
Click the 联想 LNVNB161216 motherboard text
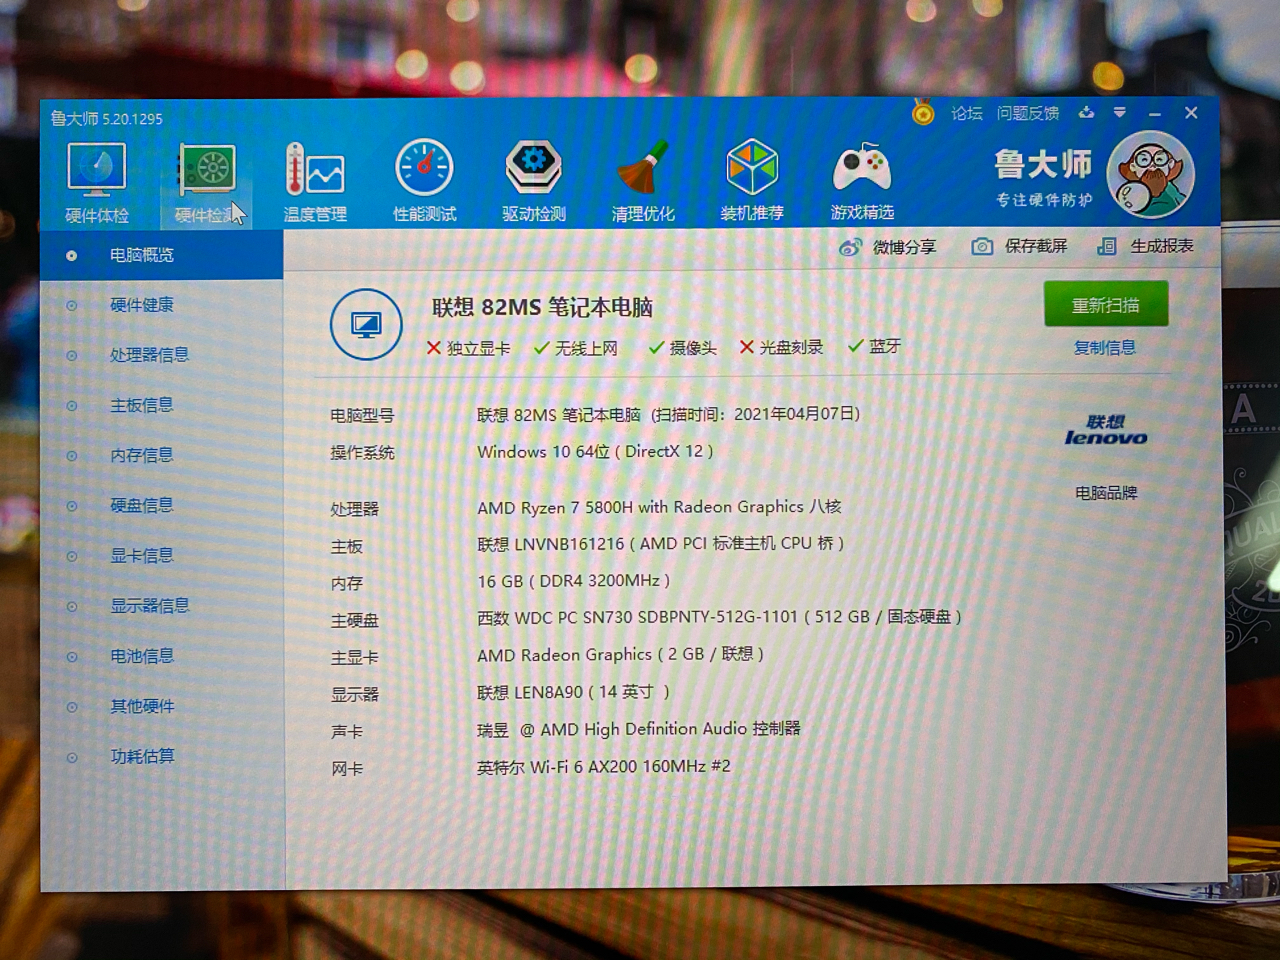pos(661,544)
